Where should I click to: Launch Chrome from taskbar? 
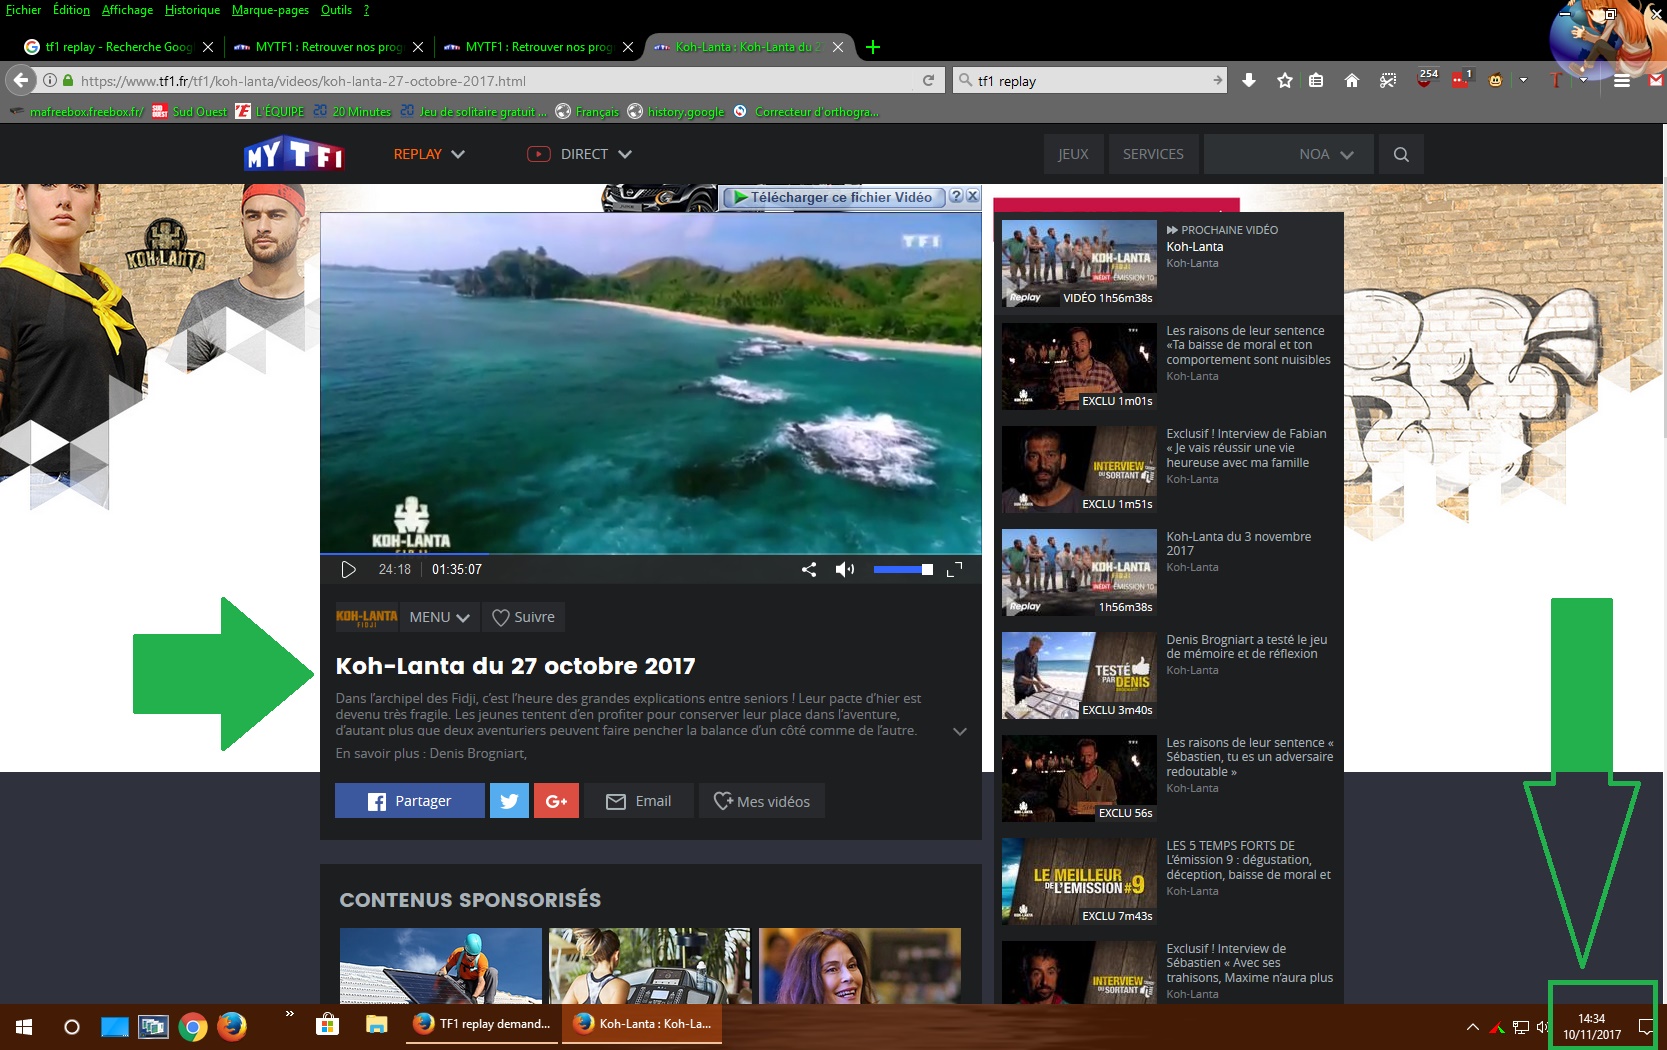click(x=193, y=1027)
